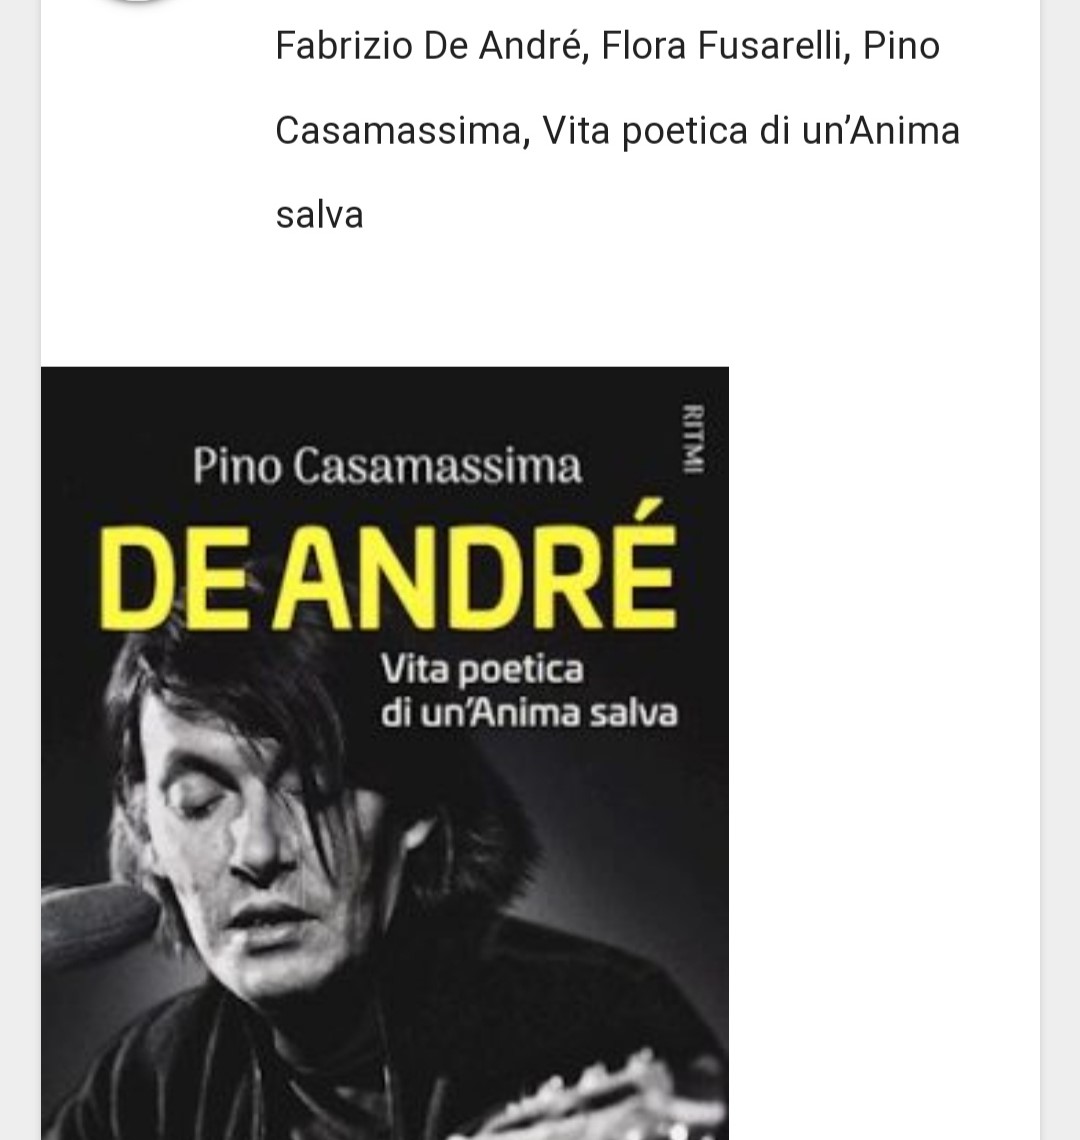The width and height of the screenshot is (1080, 1140).
Task: Open the Flora Fusarelli tag link
Action: coord(725,46)
